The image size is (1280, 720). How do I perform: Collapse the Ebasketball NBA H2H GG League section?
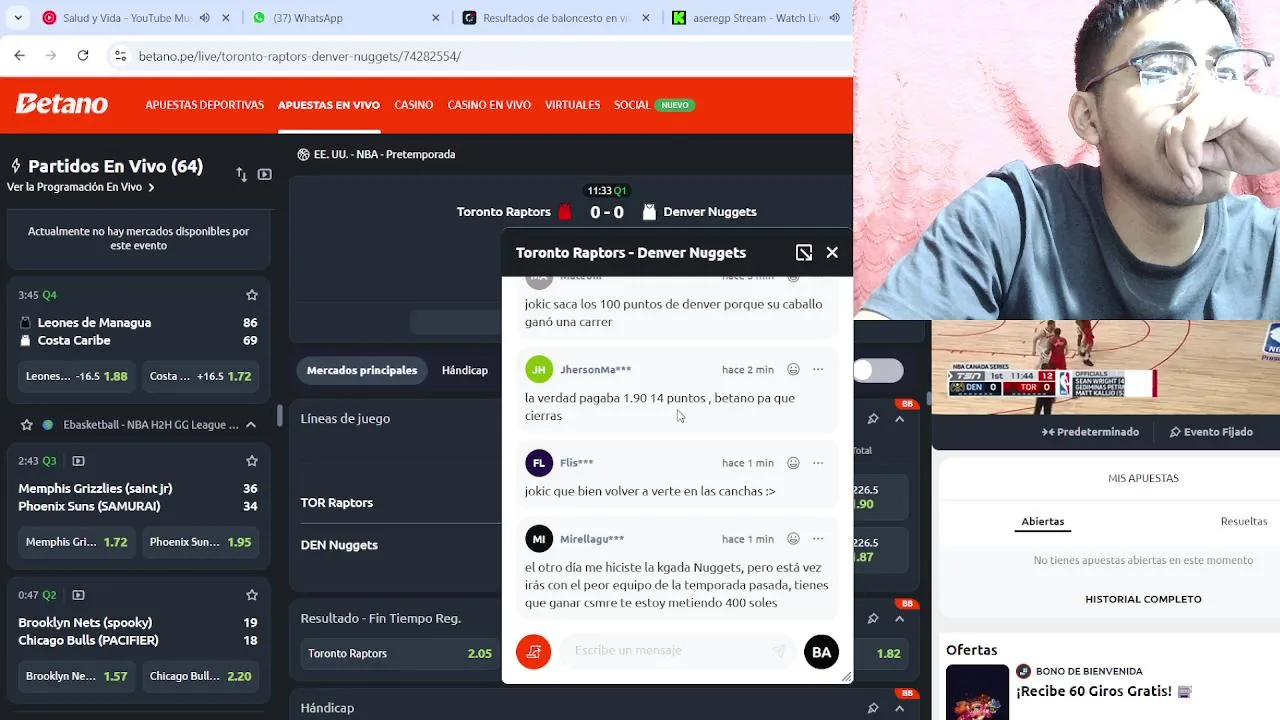coord(251,425)
